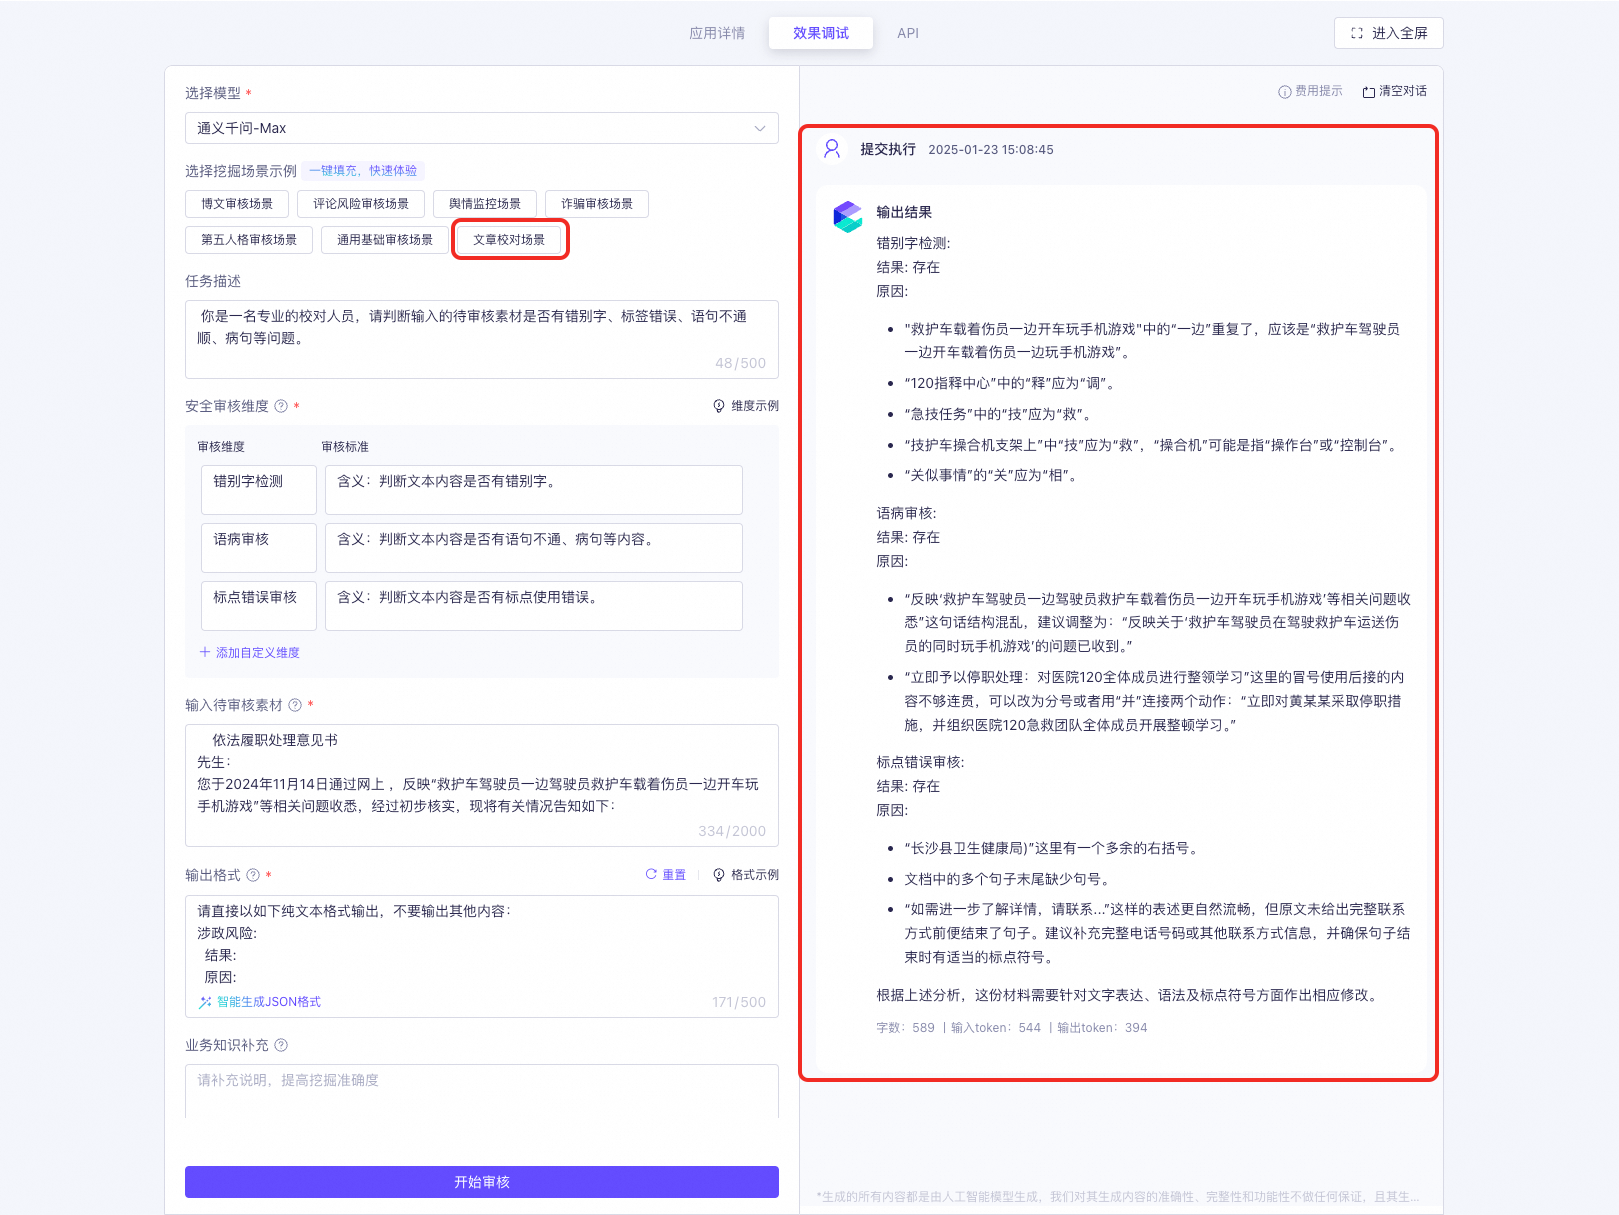This screenshot has width=1619, height=1215.
Task: Click the 输入token: 544 stat
Action: point(996,1028)
